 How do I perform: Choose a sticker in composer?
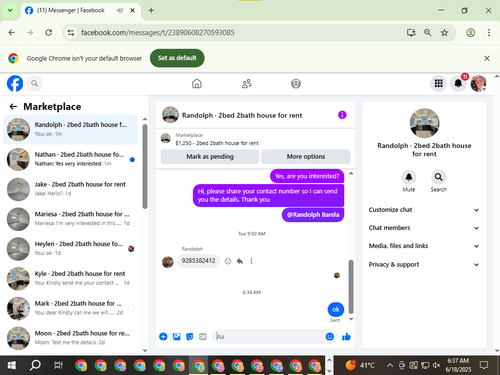click(190, 337)
